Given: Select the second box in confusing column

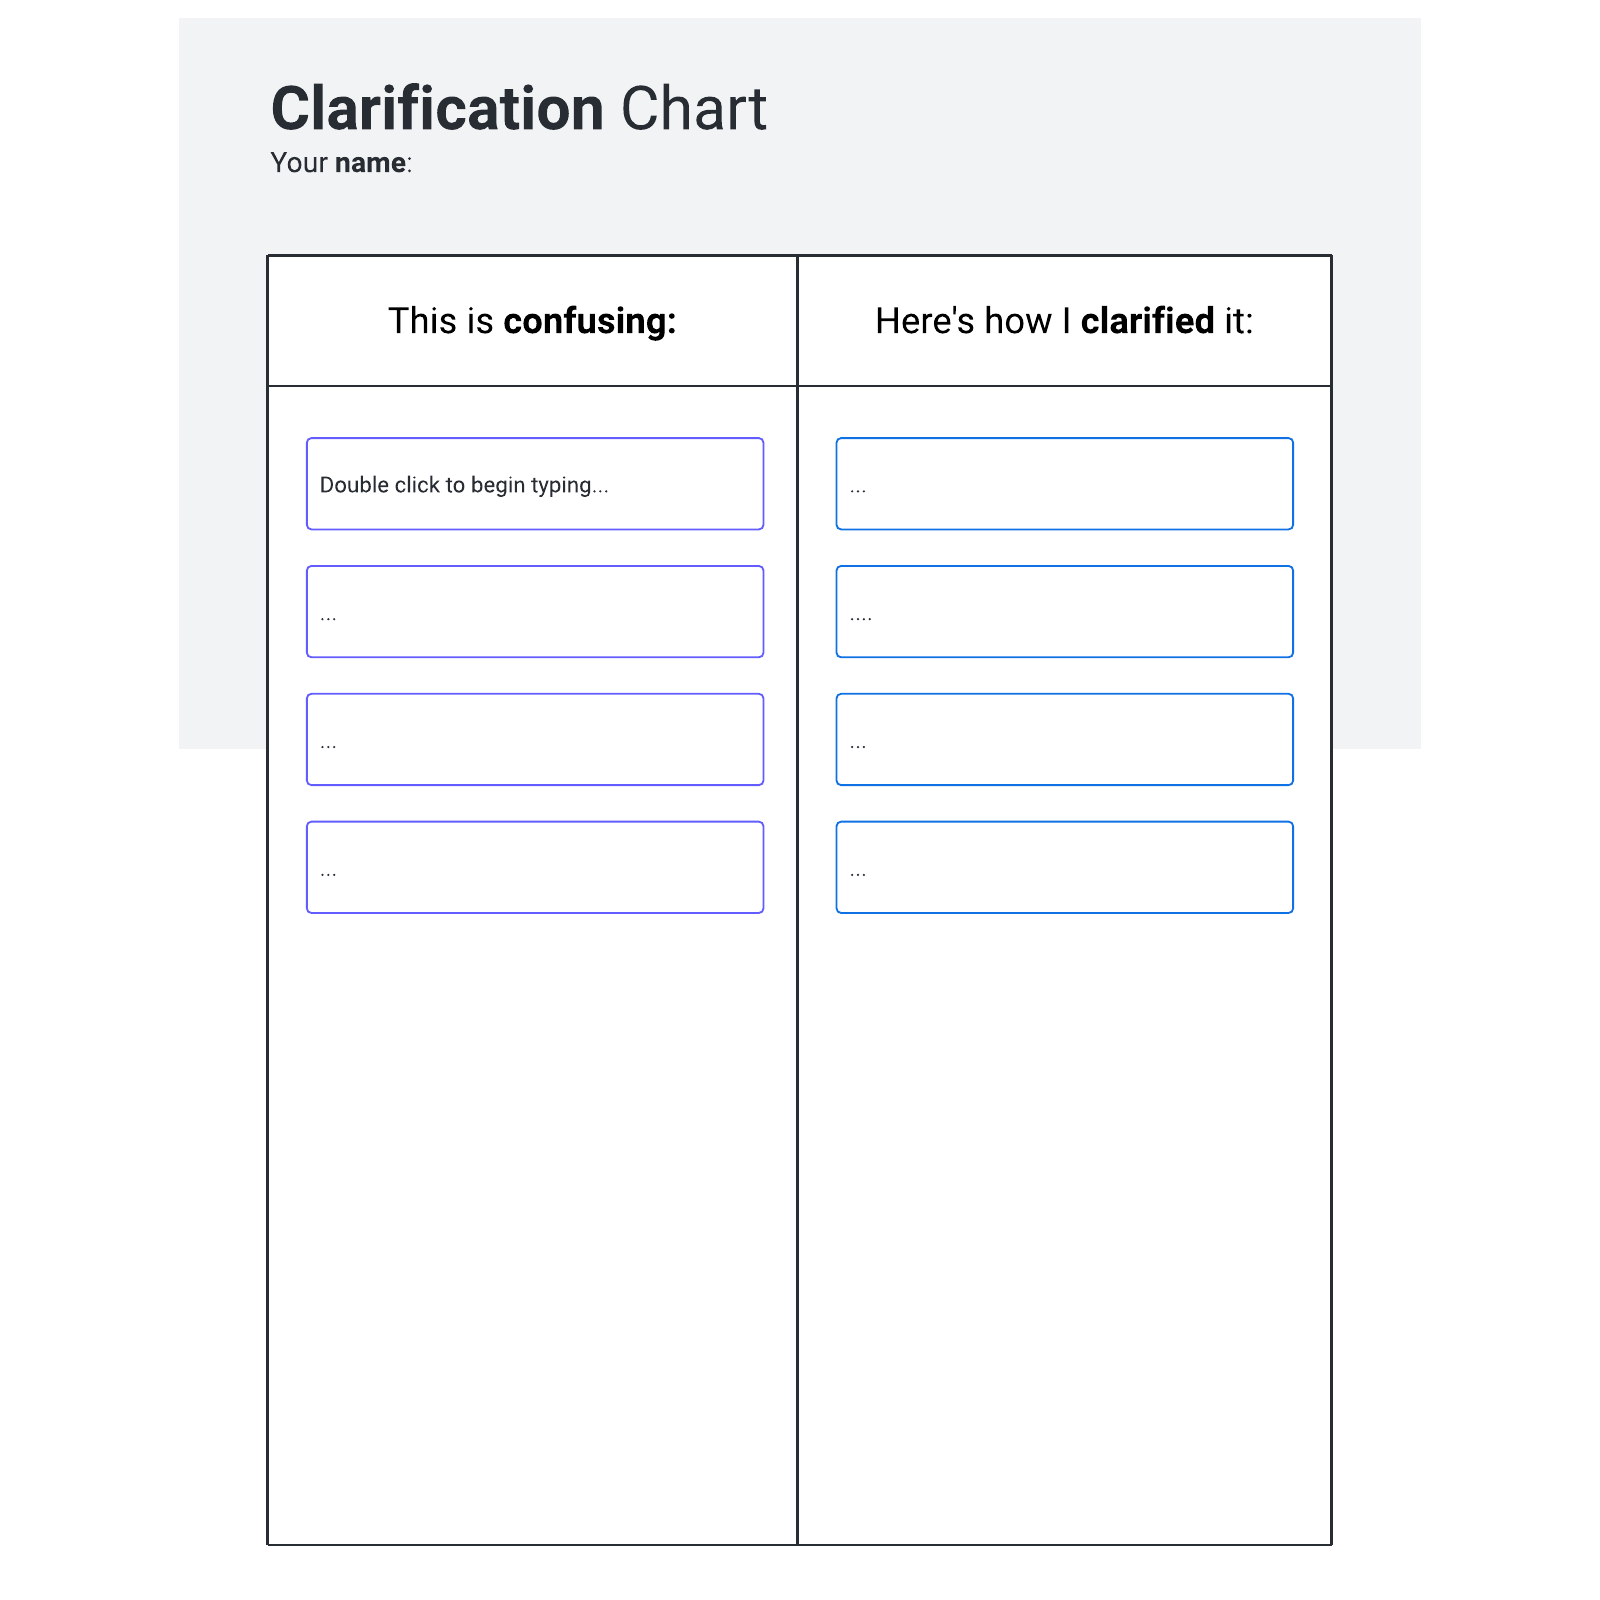Looking at the screenshot, I should pyautogui.click(x=535, y=612).
